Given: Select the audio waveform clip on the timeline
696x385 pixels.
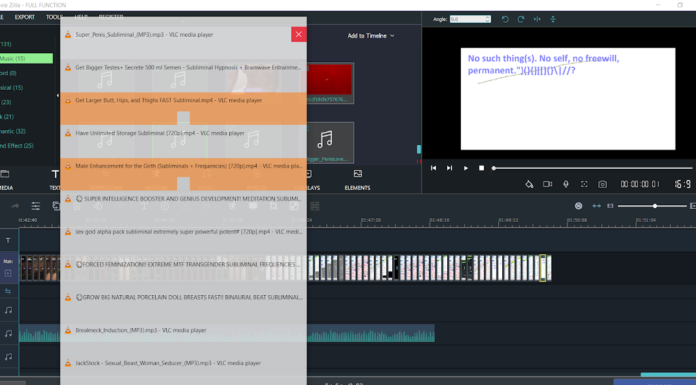Looking at the screenshot, I should click(x=226, y=333).
